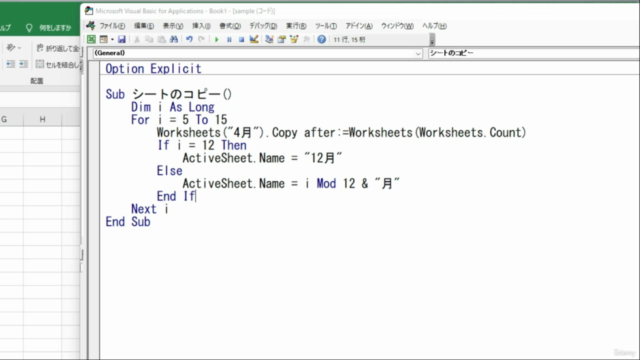Open the ファイル(F) menu
This screenshot has width=640, height=360.
coord(112,26)
